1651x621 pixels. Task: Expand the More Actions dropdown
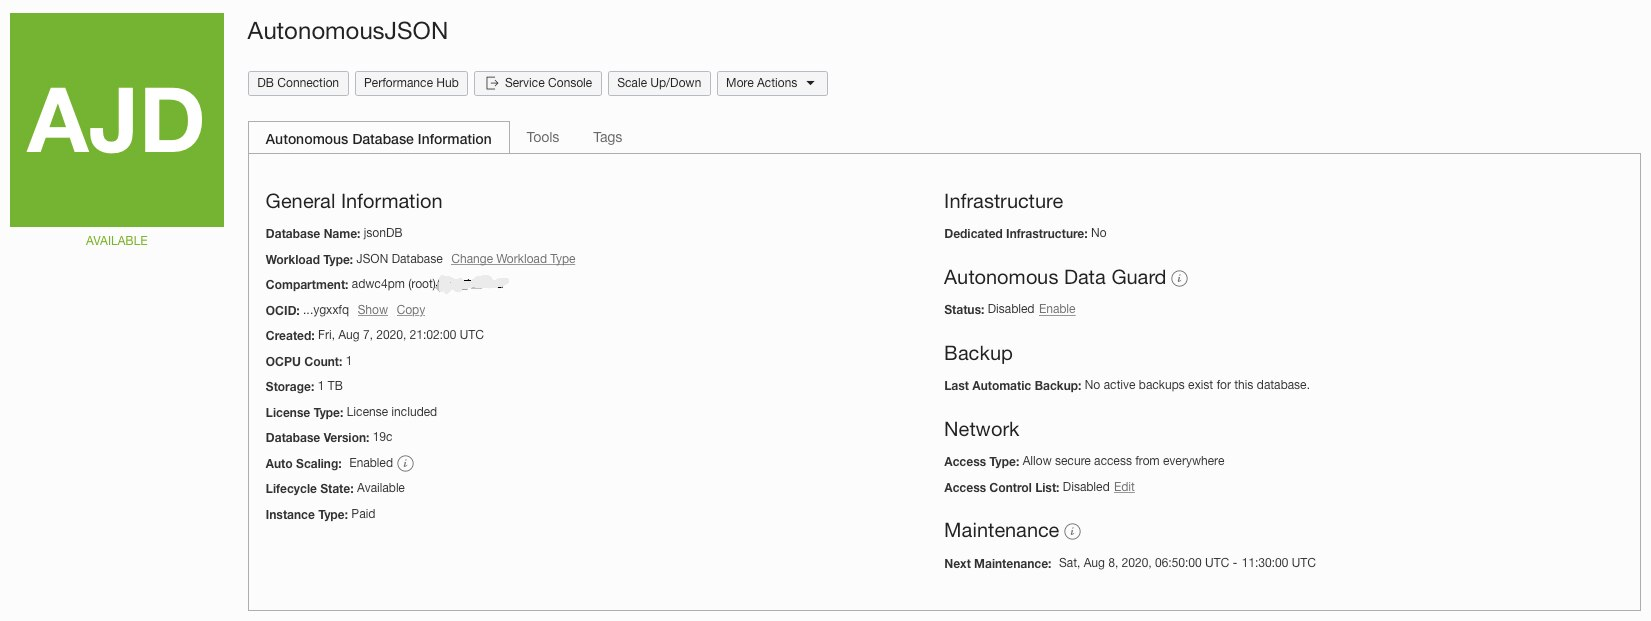[771, 83]
